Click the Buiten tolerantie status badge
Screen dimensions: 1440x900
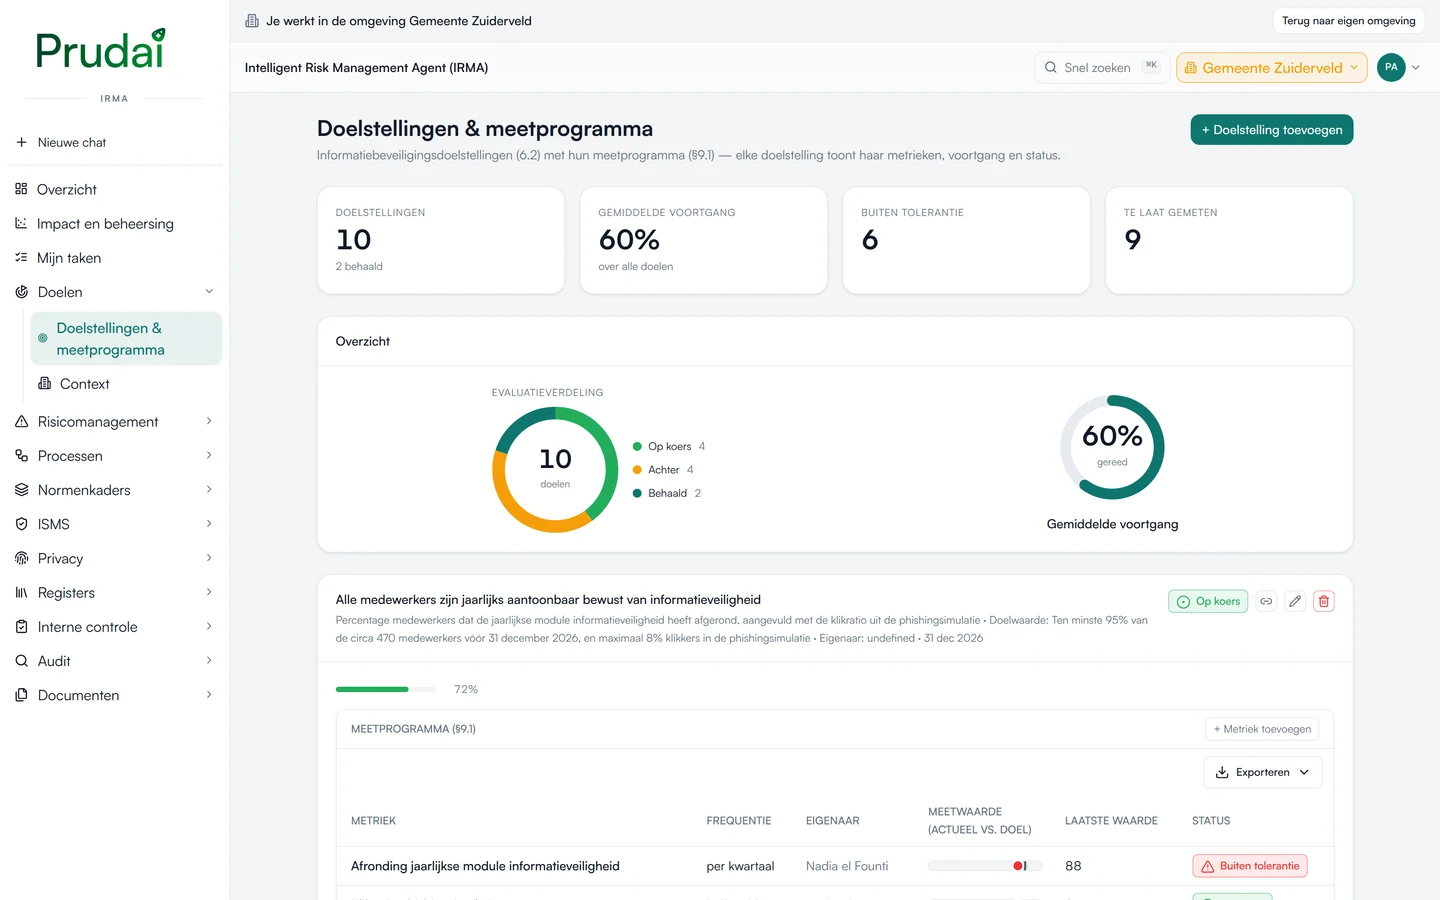[1250, 866]
